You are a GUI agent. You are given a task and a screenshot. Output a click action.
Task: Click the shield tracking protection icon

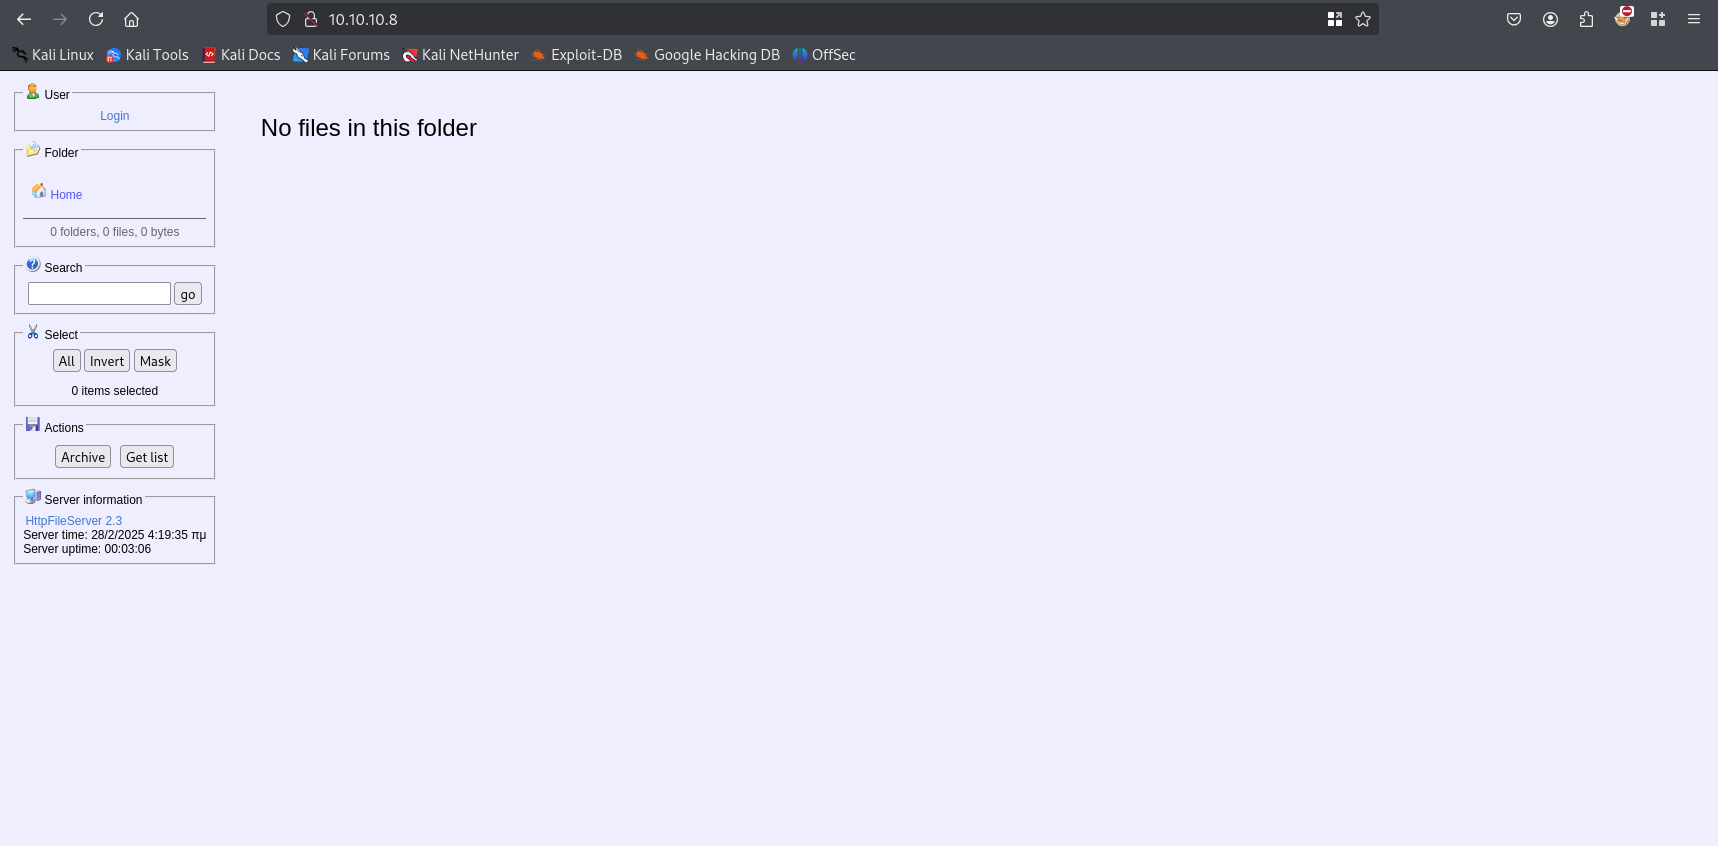click(283, 19)
